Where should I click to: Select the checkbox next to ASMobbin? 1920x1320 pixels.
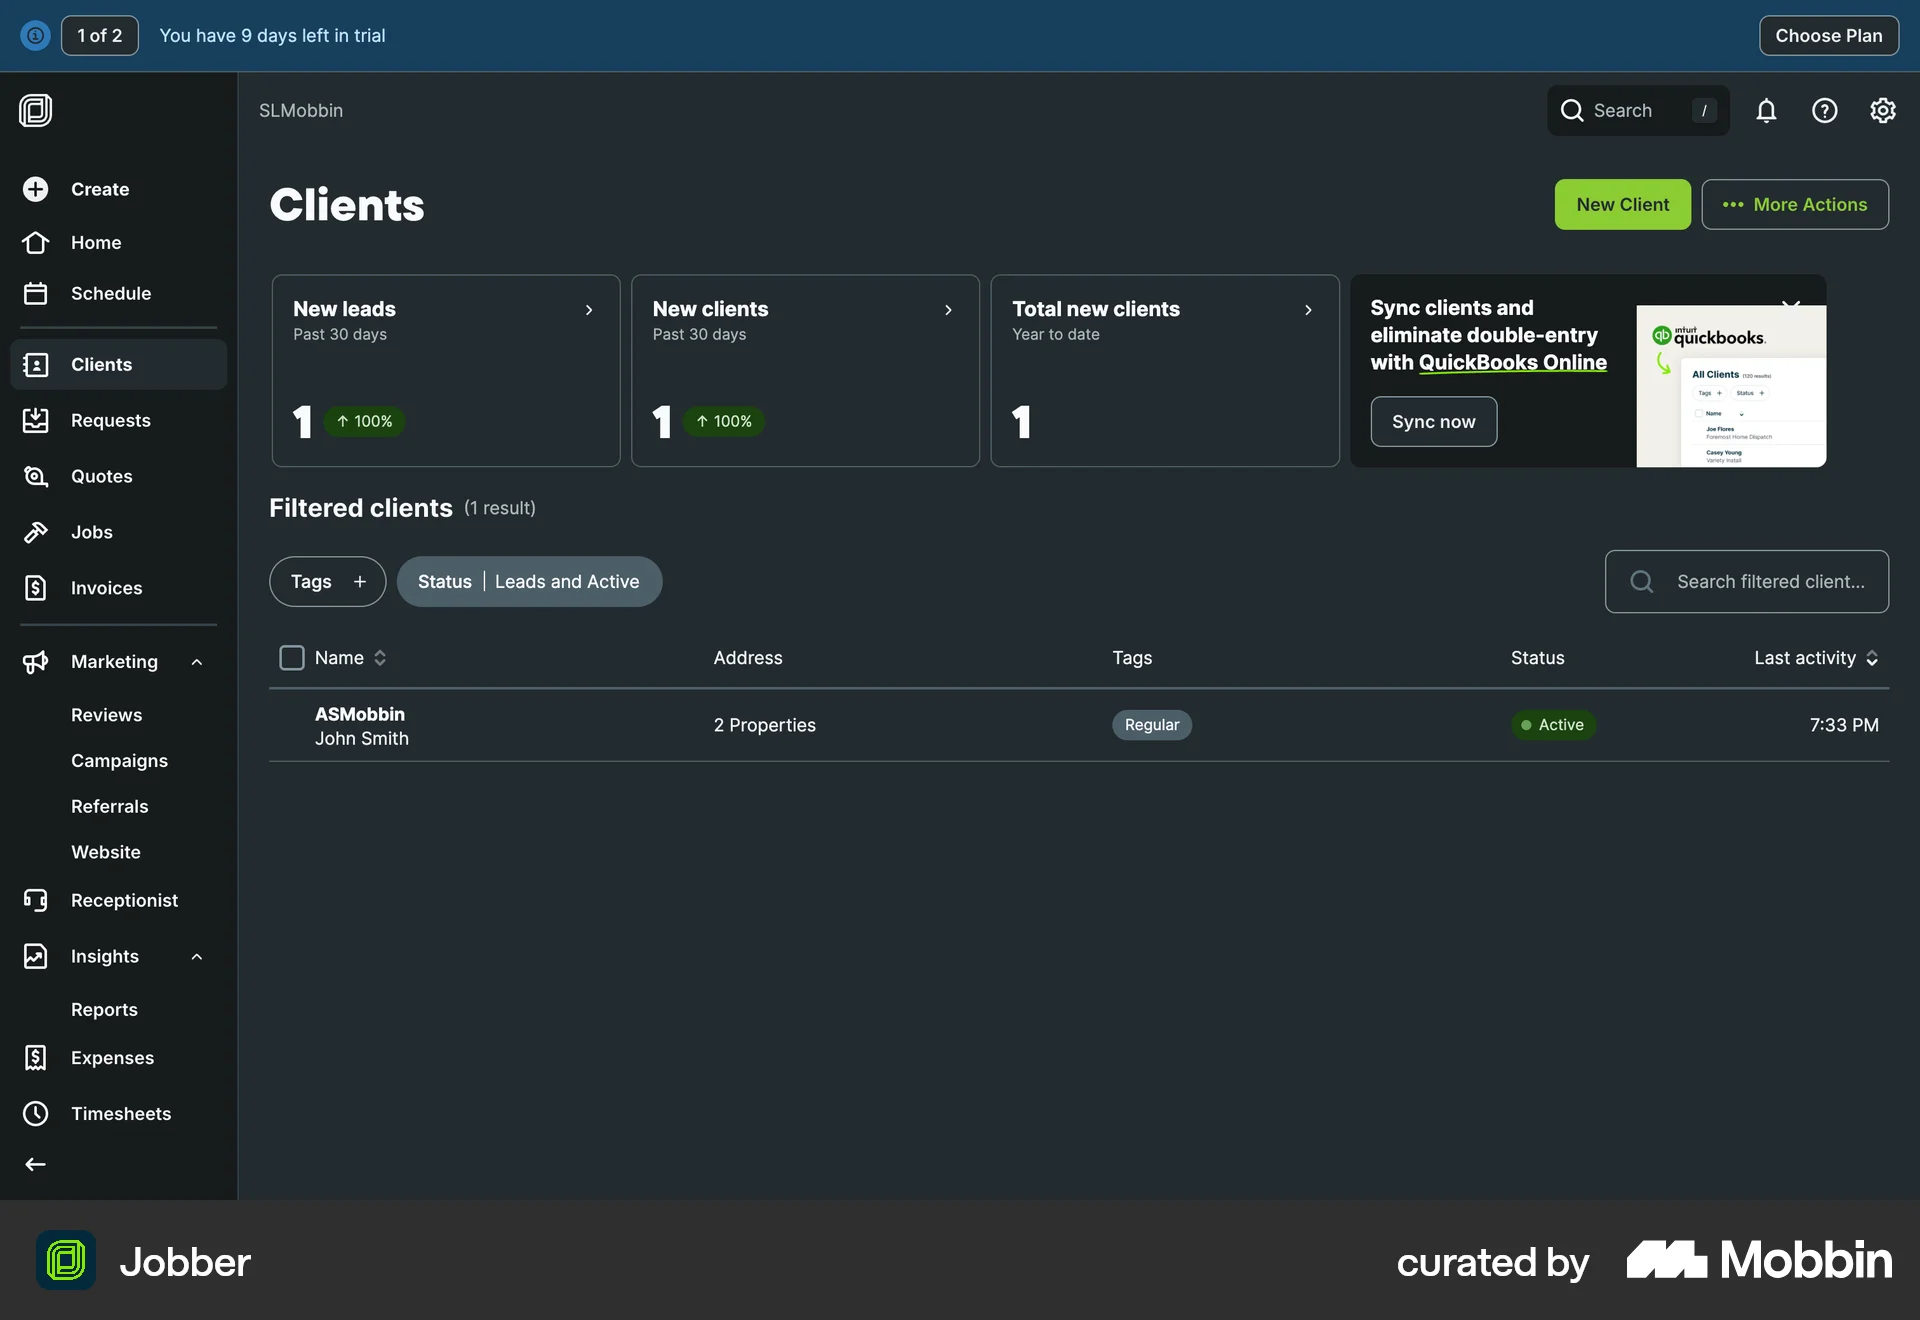coord(291,725)
